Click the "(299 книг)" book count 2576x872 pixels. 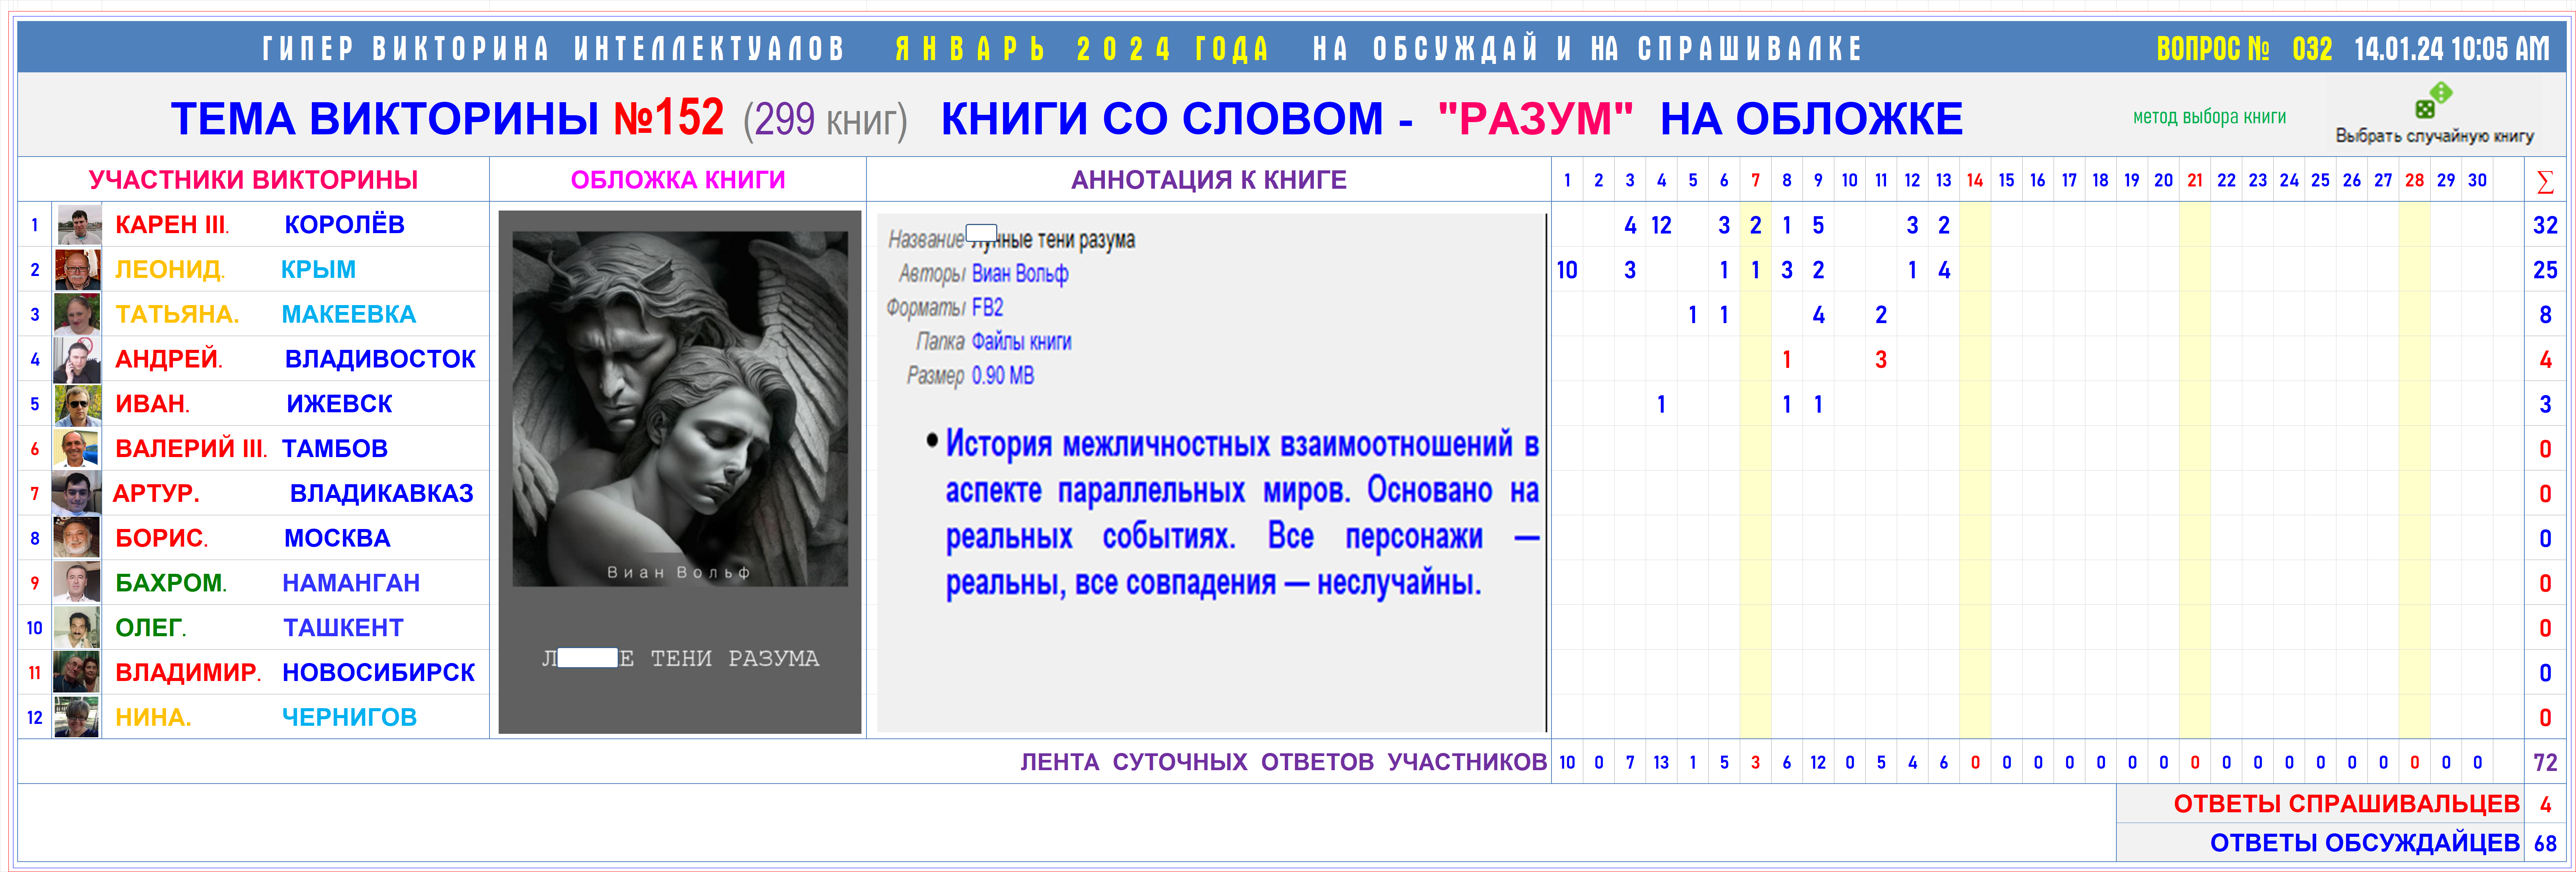[x=825, y=120]
